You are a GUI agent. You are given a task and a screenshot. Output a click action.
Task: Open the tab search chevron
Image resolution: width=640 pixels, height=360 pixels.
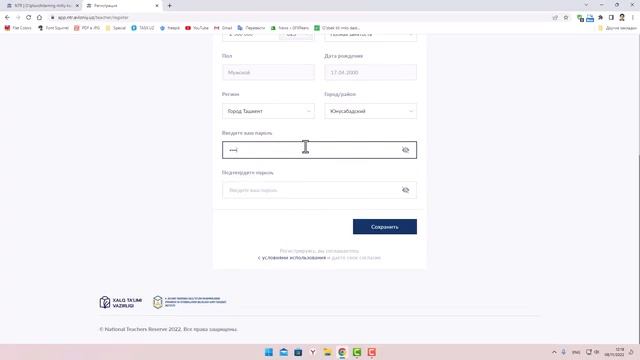click(586, 5)
